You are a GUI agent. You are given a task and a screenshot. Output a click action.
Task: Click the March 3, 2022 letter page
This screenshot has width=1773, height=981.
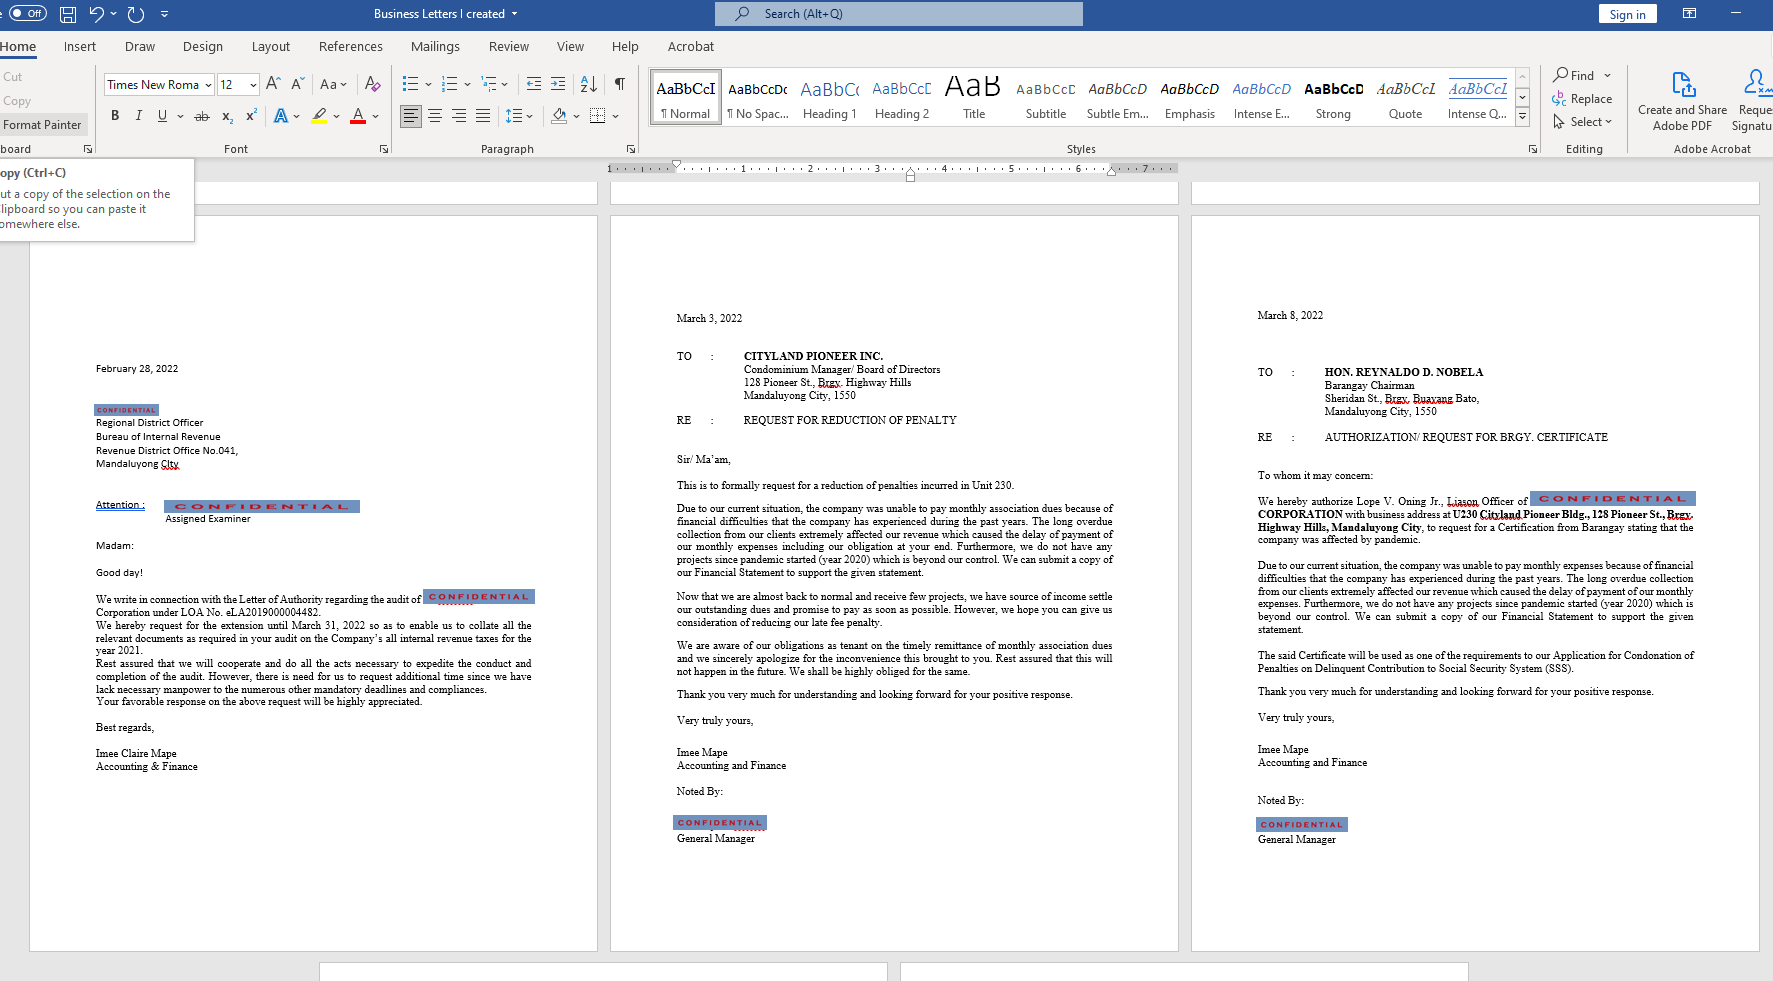[894, 583]
